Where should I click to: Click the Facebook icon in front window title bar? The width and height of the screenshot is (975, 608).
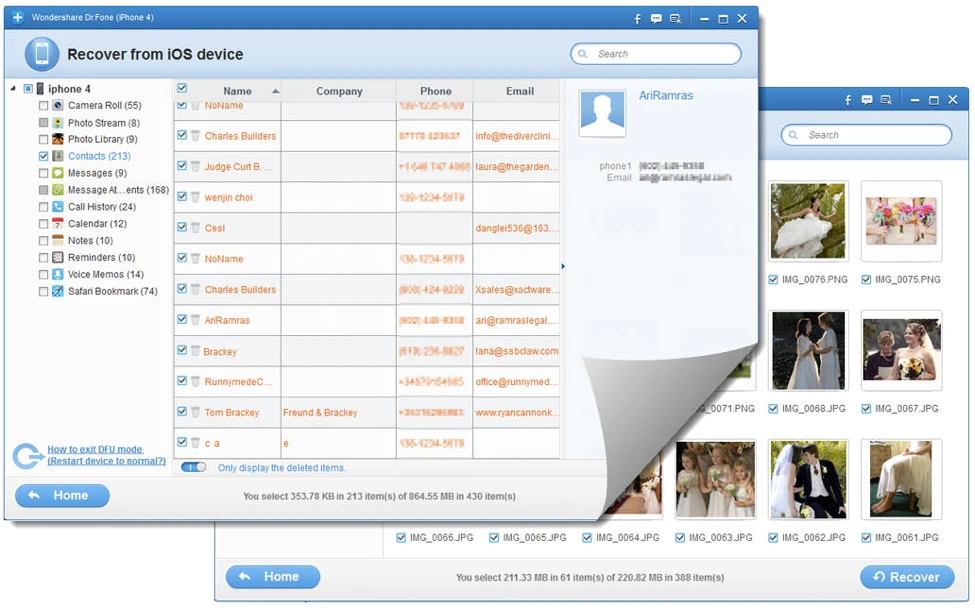point(638,19)
